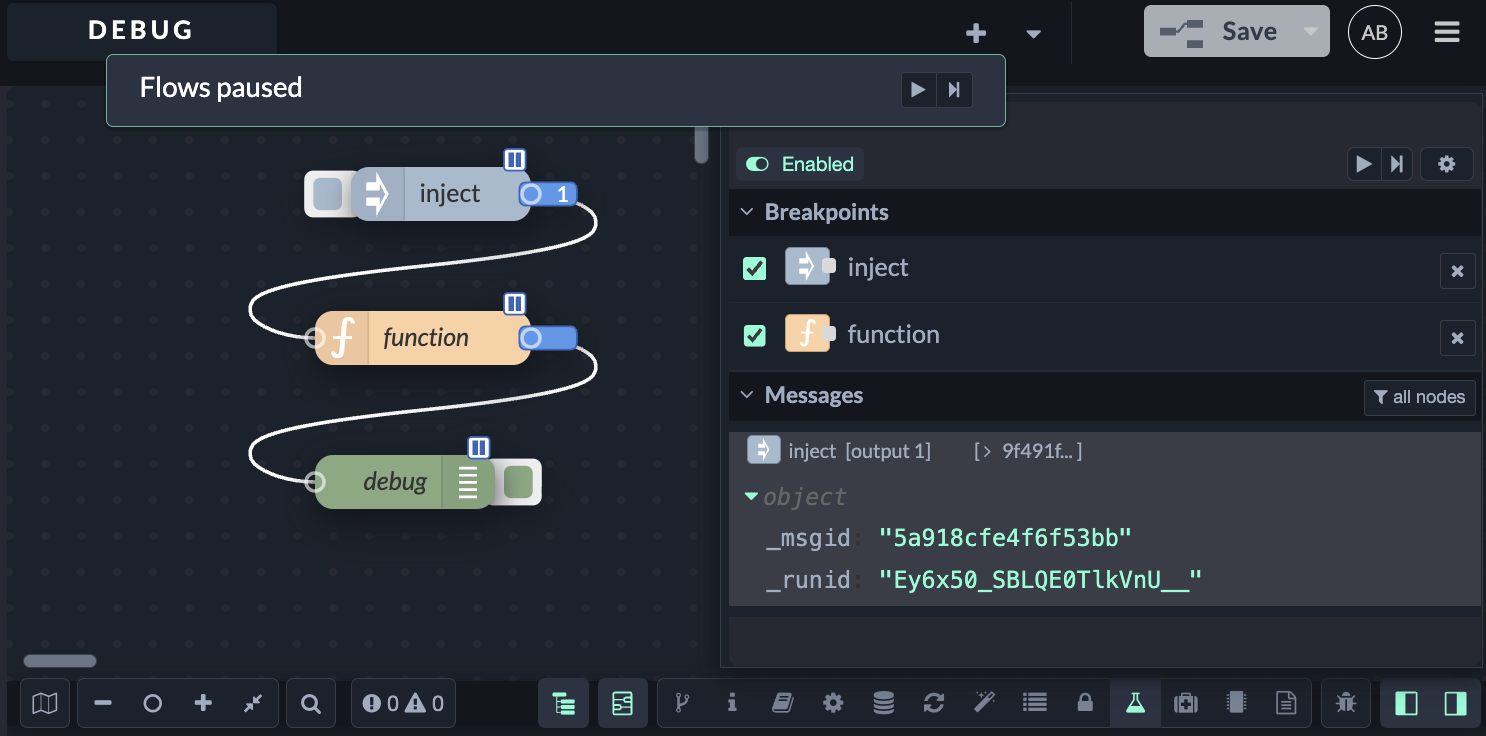Toggle the right sidebar panel
This screenshot has height=736, width=1486.
[1455, 704]
